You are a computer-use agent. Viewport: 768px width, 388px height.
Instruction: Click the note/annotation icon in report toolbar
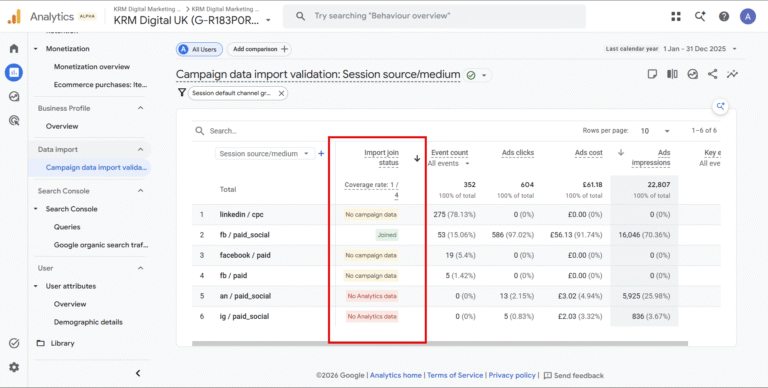[652, 74]
